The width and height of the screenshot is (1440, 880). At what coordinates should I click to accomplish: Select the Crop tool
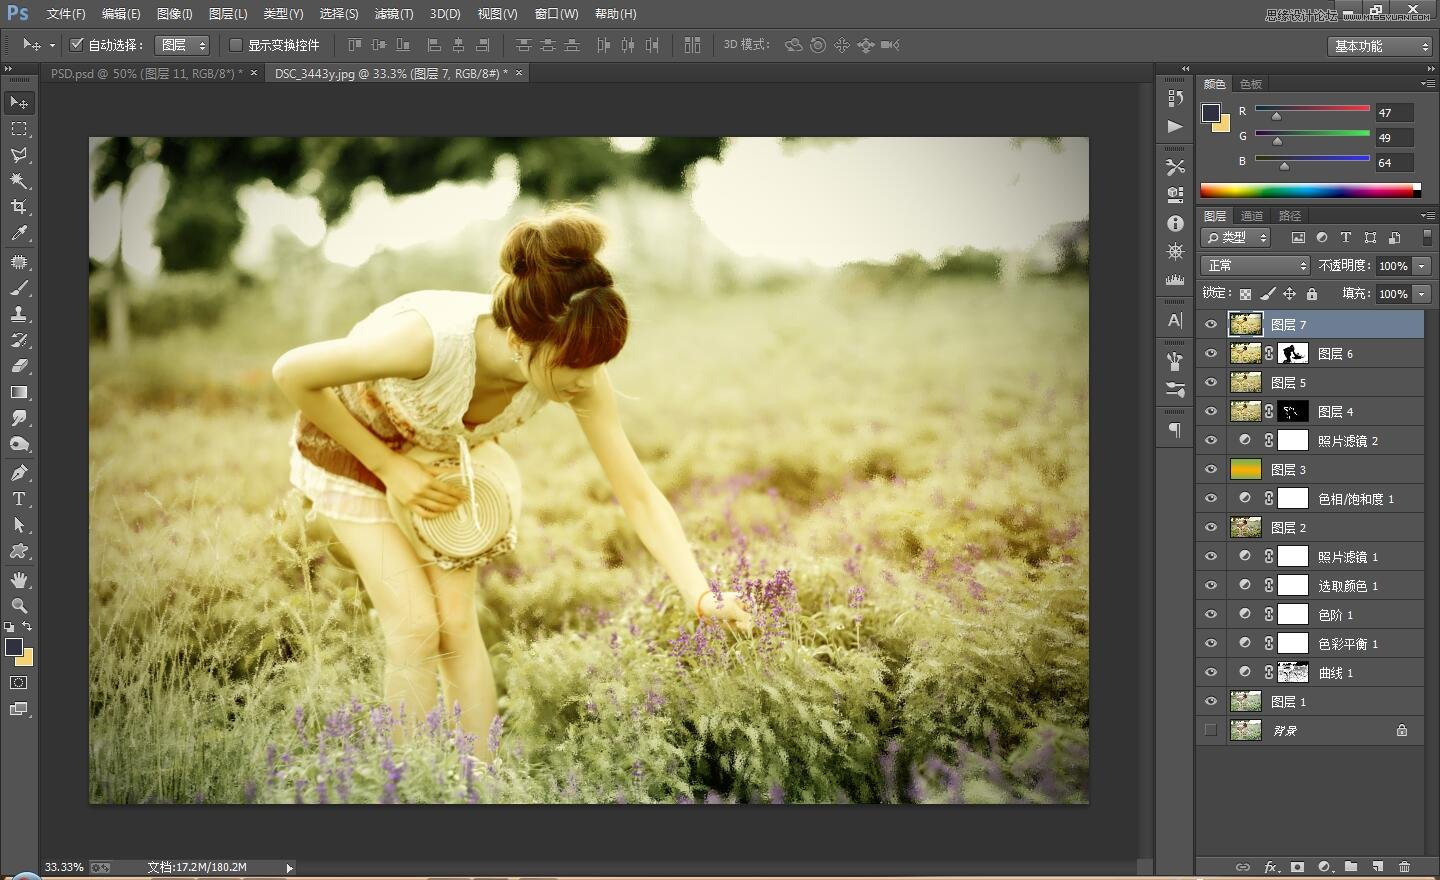pos(20,207)
